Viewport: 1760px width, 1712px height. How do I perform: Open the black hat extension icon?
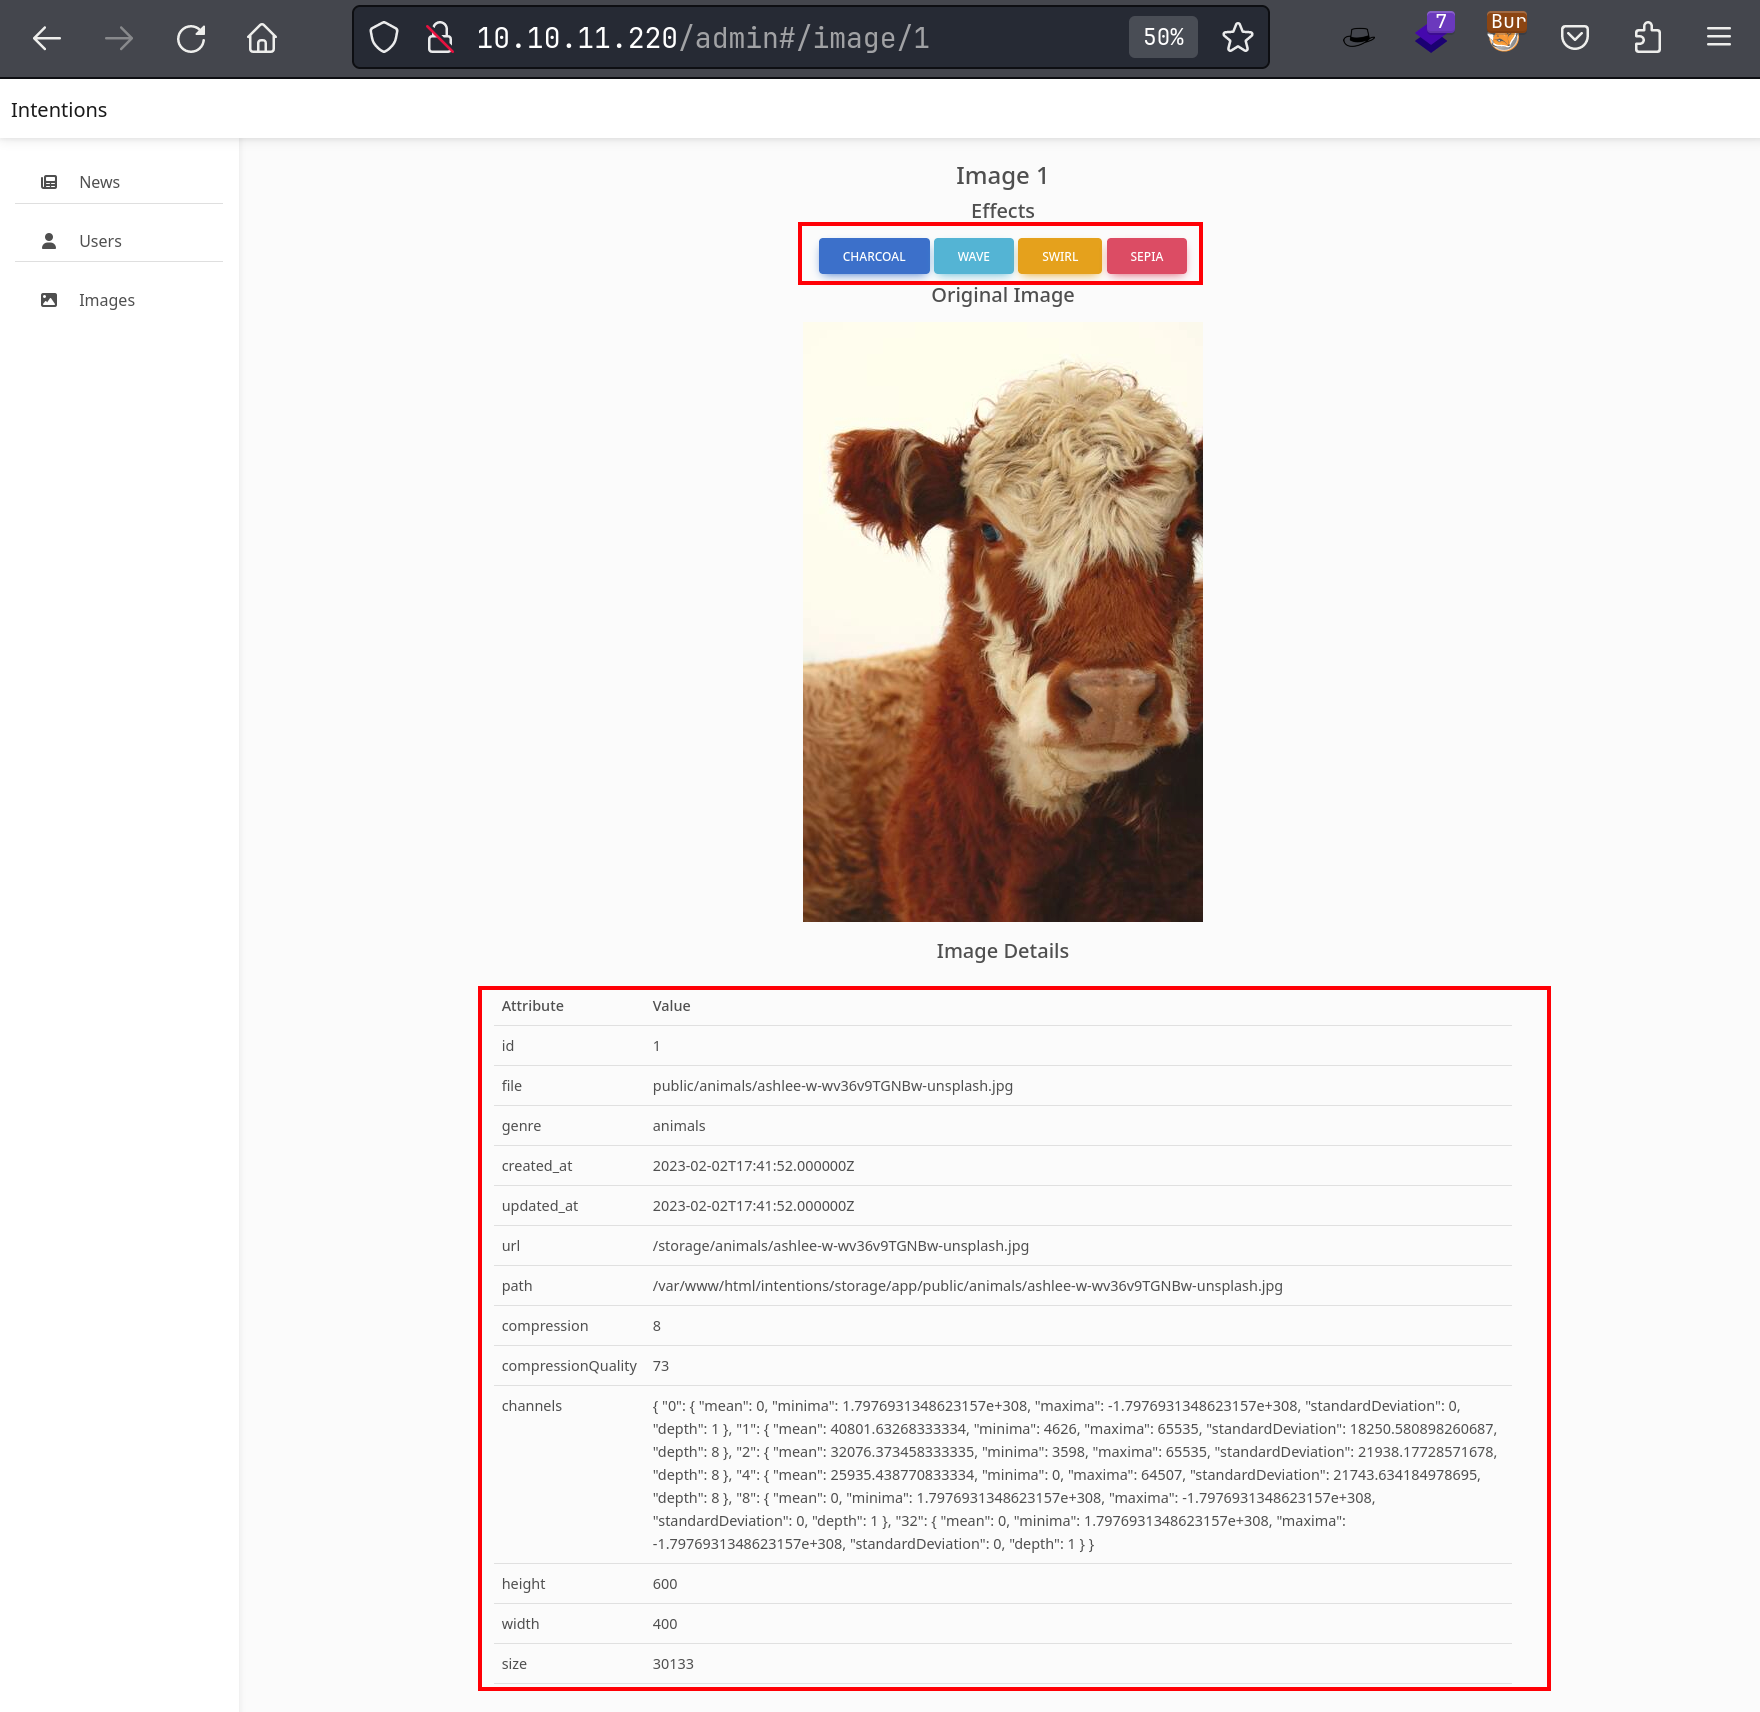(x=1358, y=38)
